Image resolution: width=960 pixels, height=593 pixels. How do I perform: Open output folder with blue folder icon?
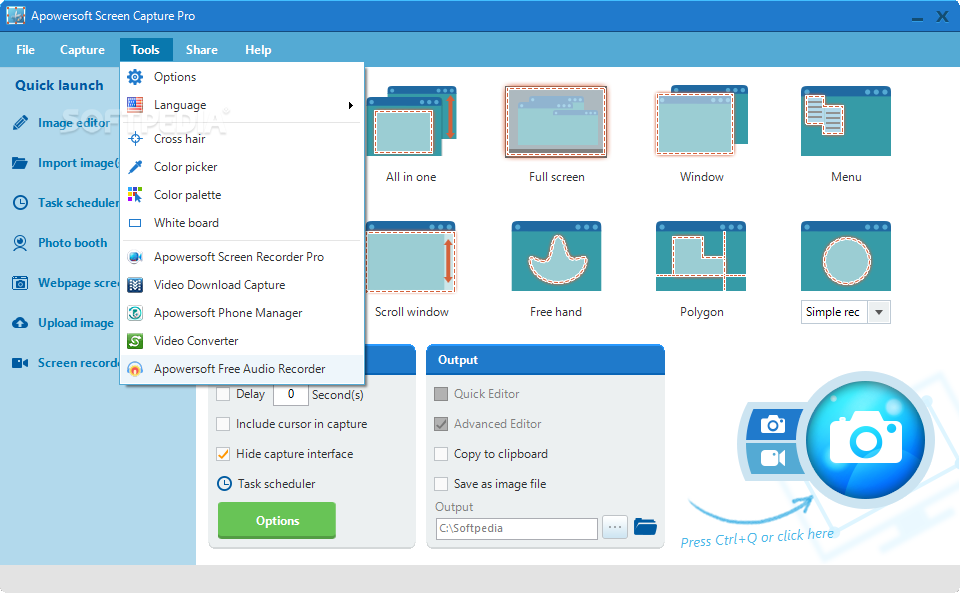click(645, 526)
